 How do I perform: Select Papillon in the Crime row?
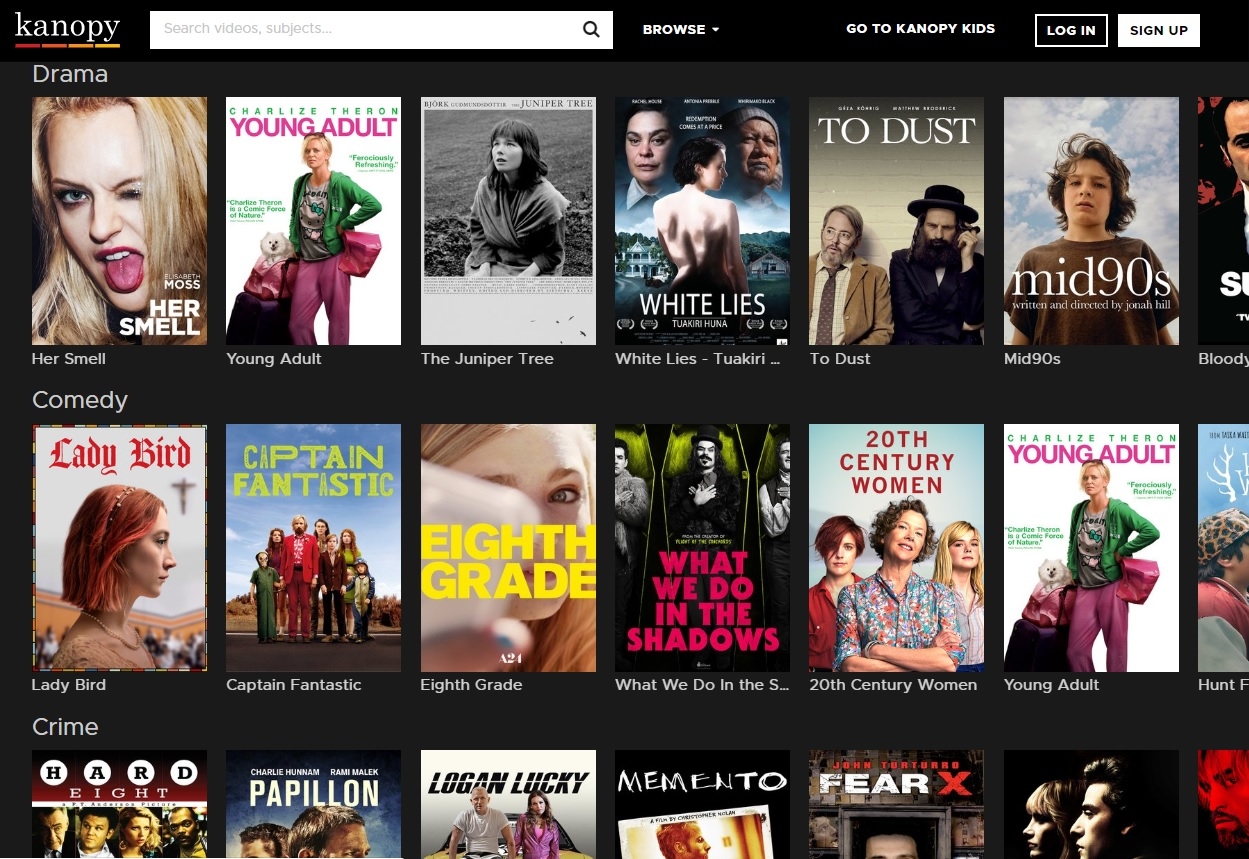(313, 805)
